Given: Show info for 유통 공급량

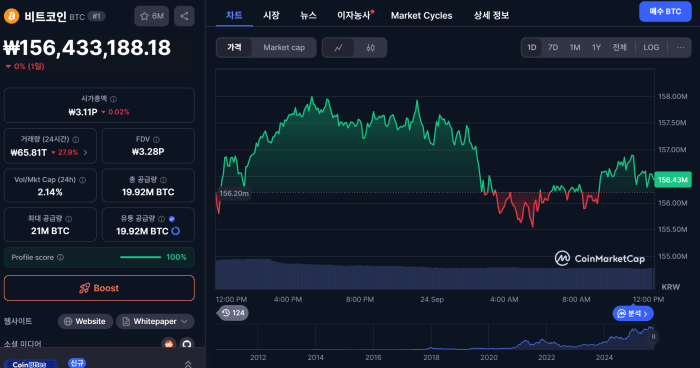Looking at the screenshot, I should coord(162,219).
